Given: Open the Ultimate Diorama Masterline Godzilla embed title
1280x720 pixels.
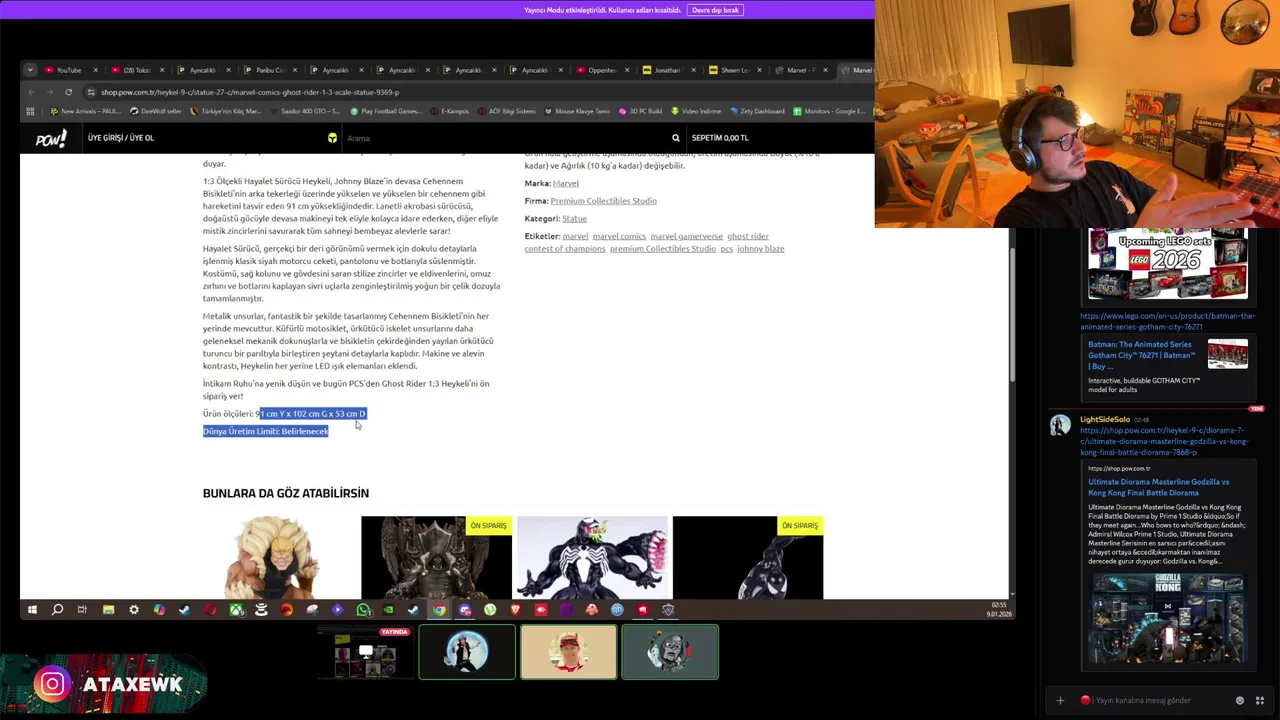Looking at the screenshot, I should click(1158, 487).
